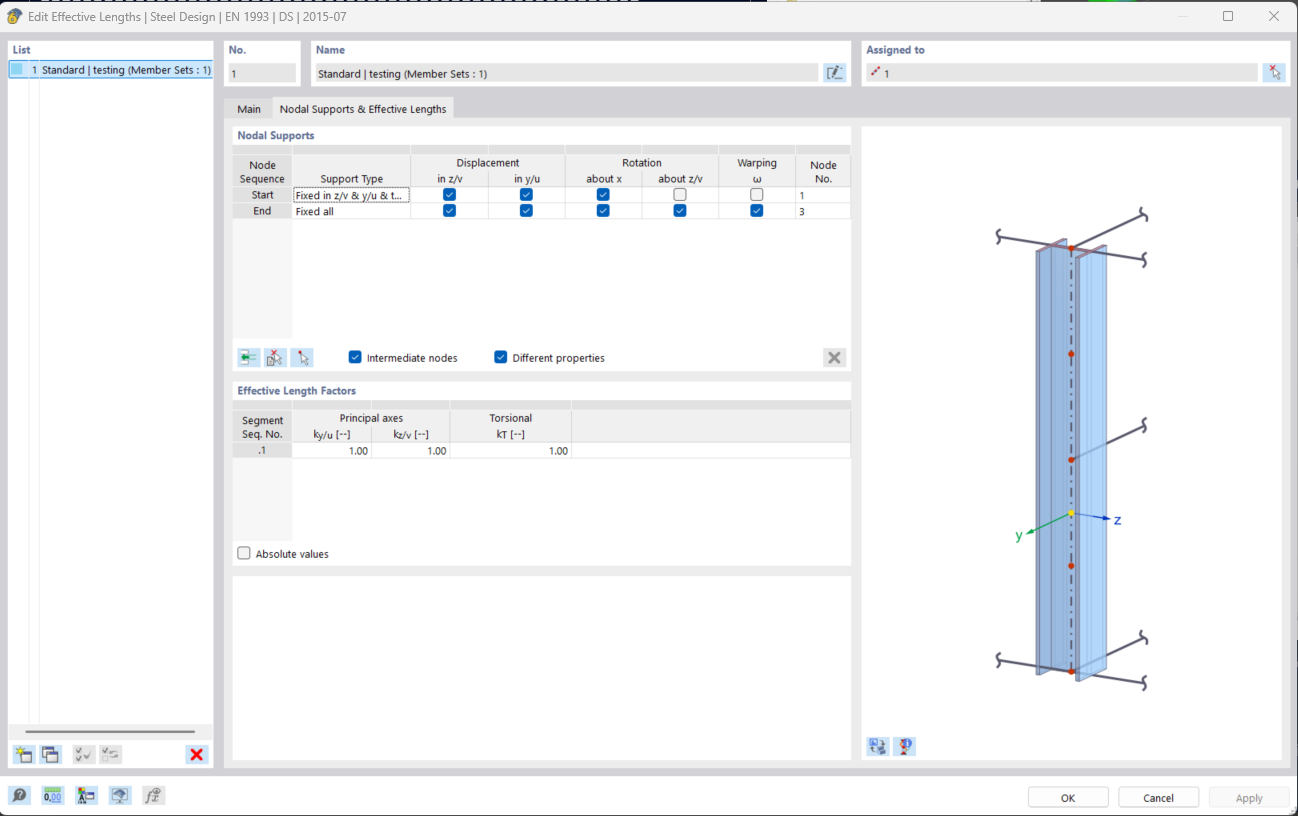
Task: Check Start row warping ω checkbox
Action: pyautogui.click(x=757, y=195)
